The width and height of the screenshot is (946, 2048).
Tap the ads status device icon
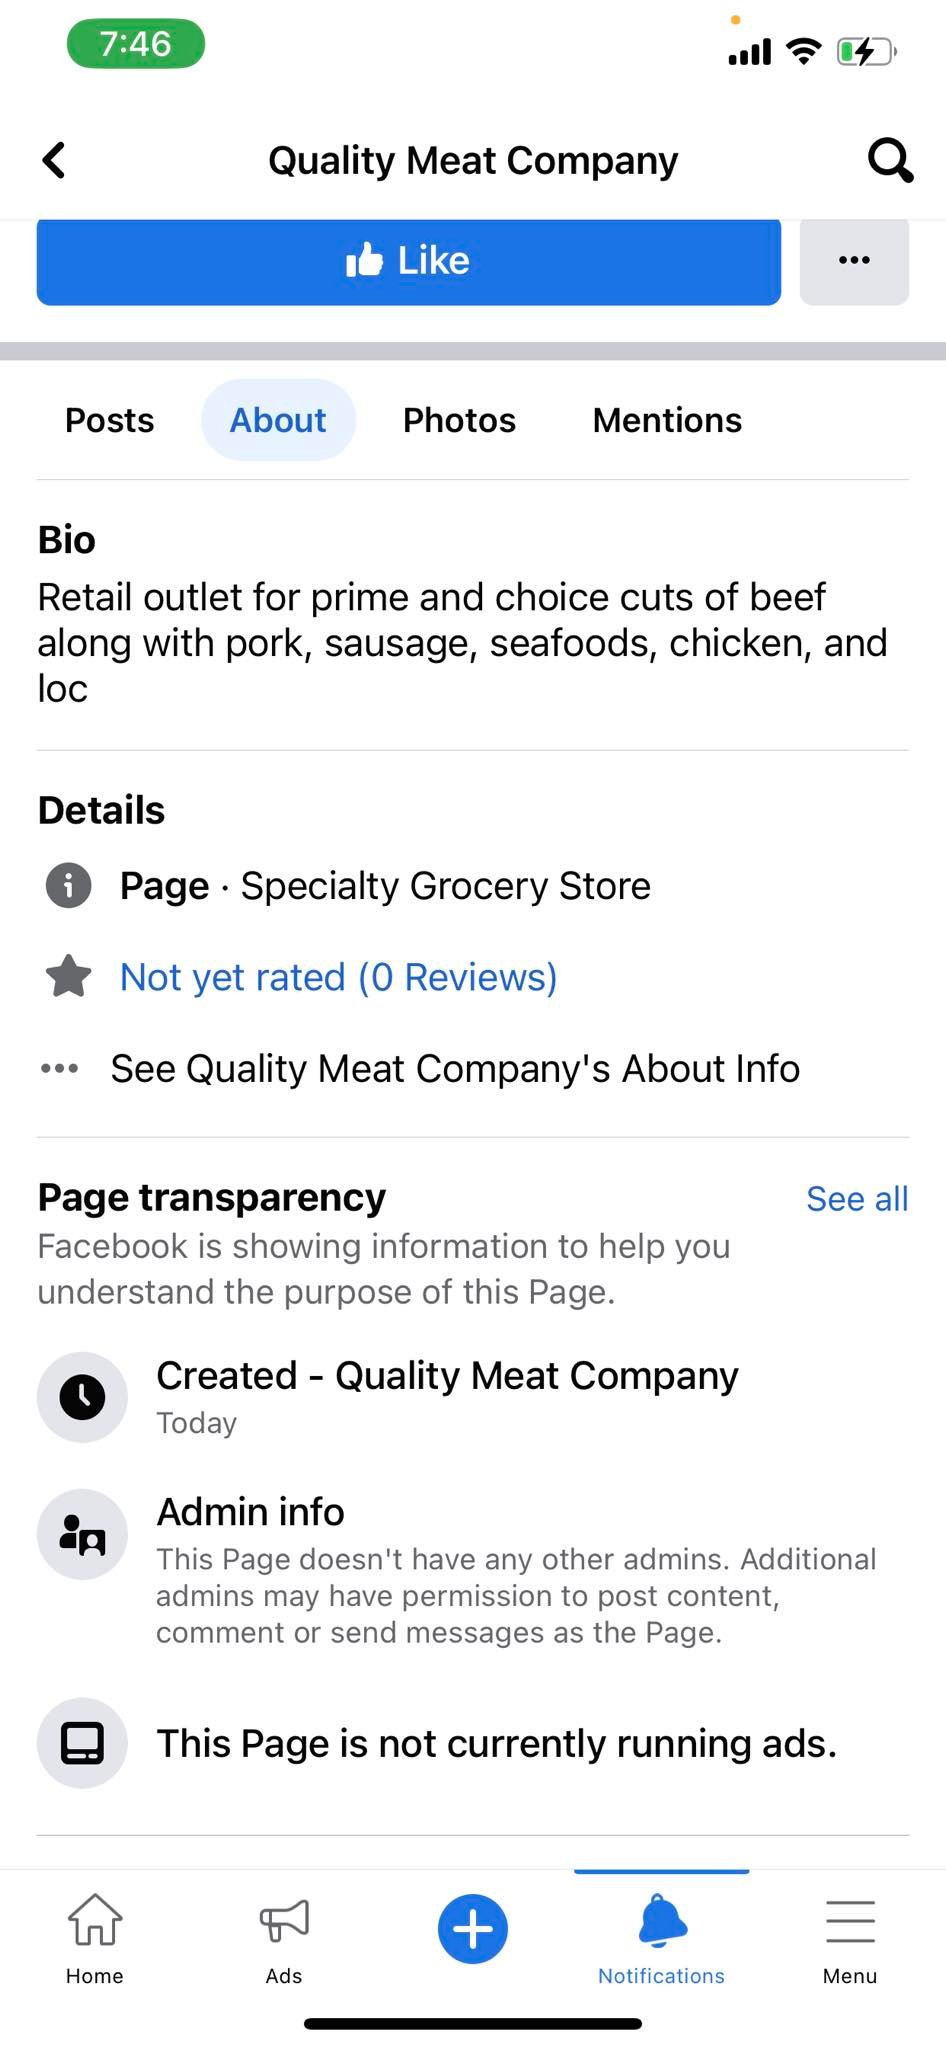(82, 1743)
